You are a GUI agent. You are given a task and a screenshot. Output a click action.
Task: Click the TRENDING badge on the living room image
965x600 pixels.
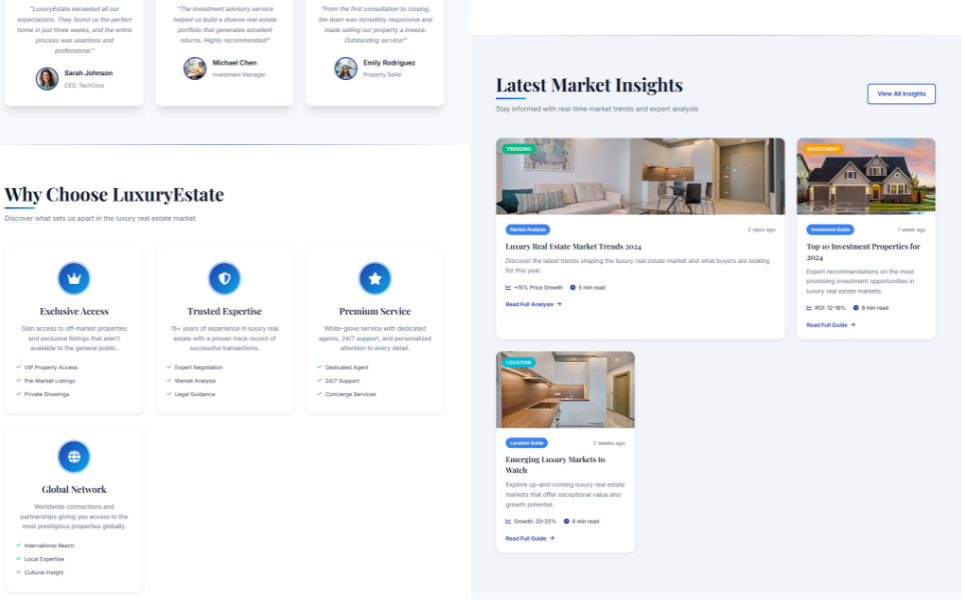point(519,149)
